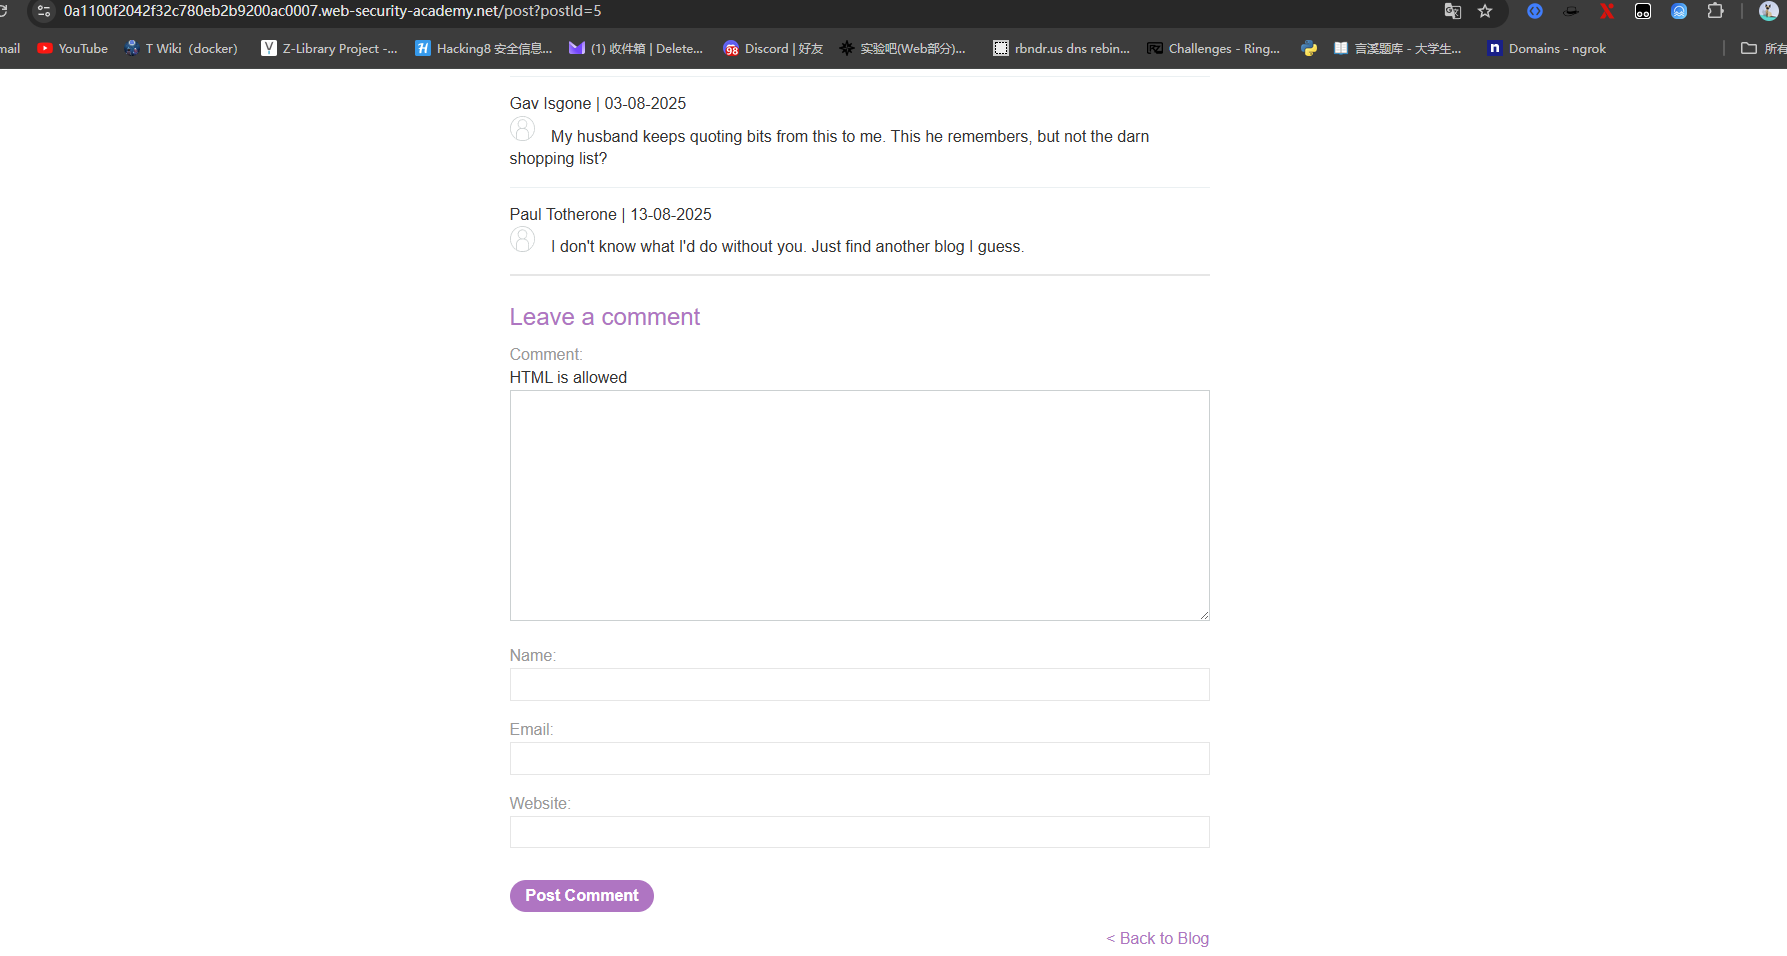The width and height of the screenshot is (1787, 956).
Task: Click the 'Website:' label
Action: (x=540, y=803)
